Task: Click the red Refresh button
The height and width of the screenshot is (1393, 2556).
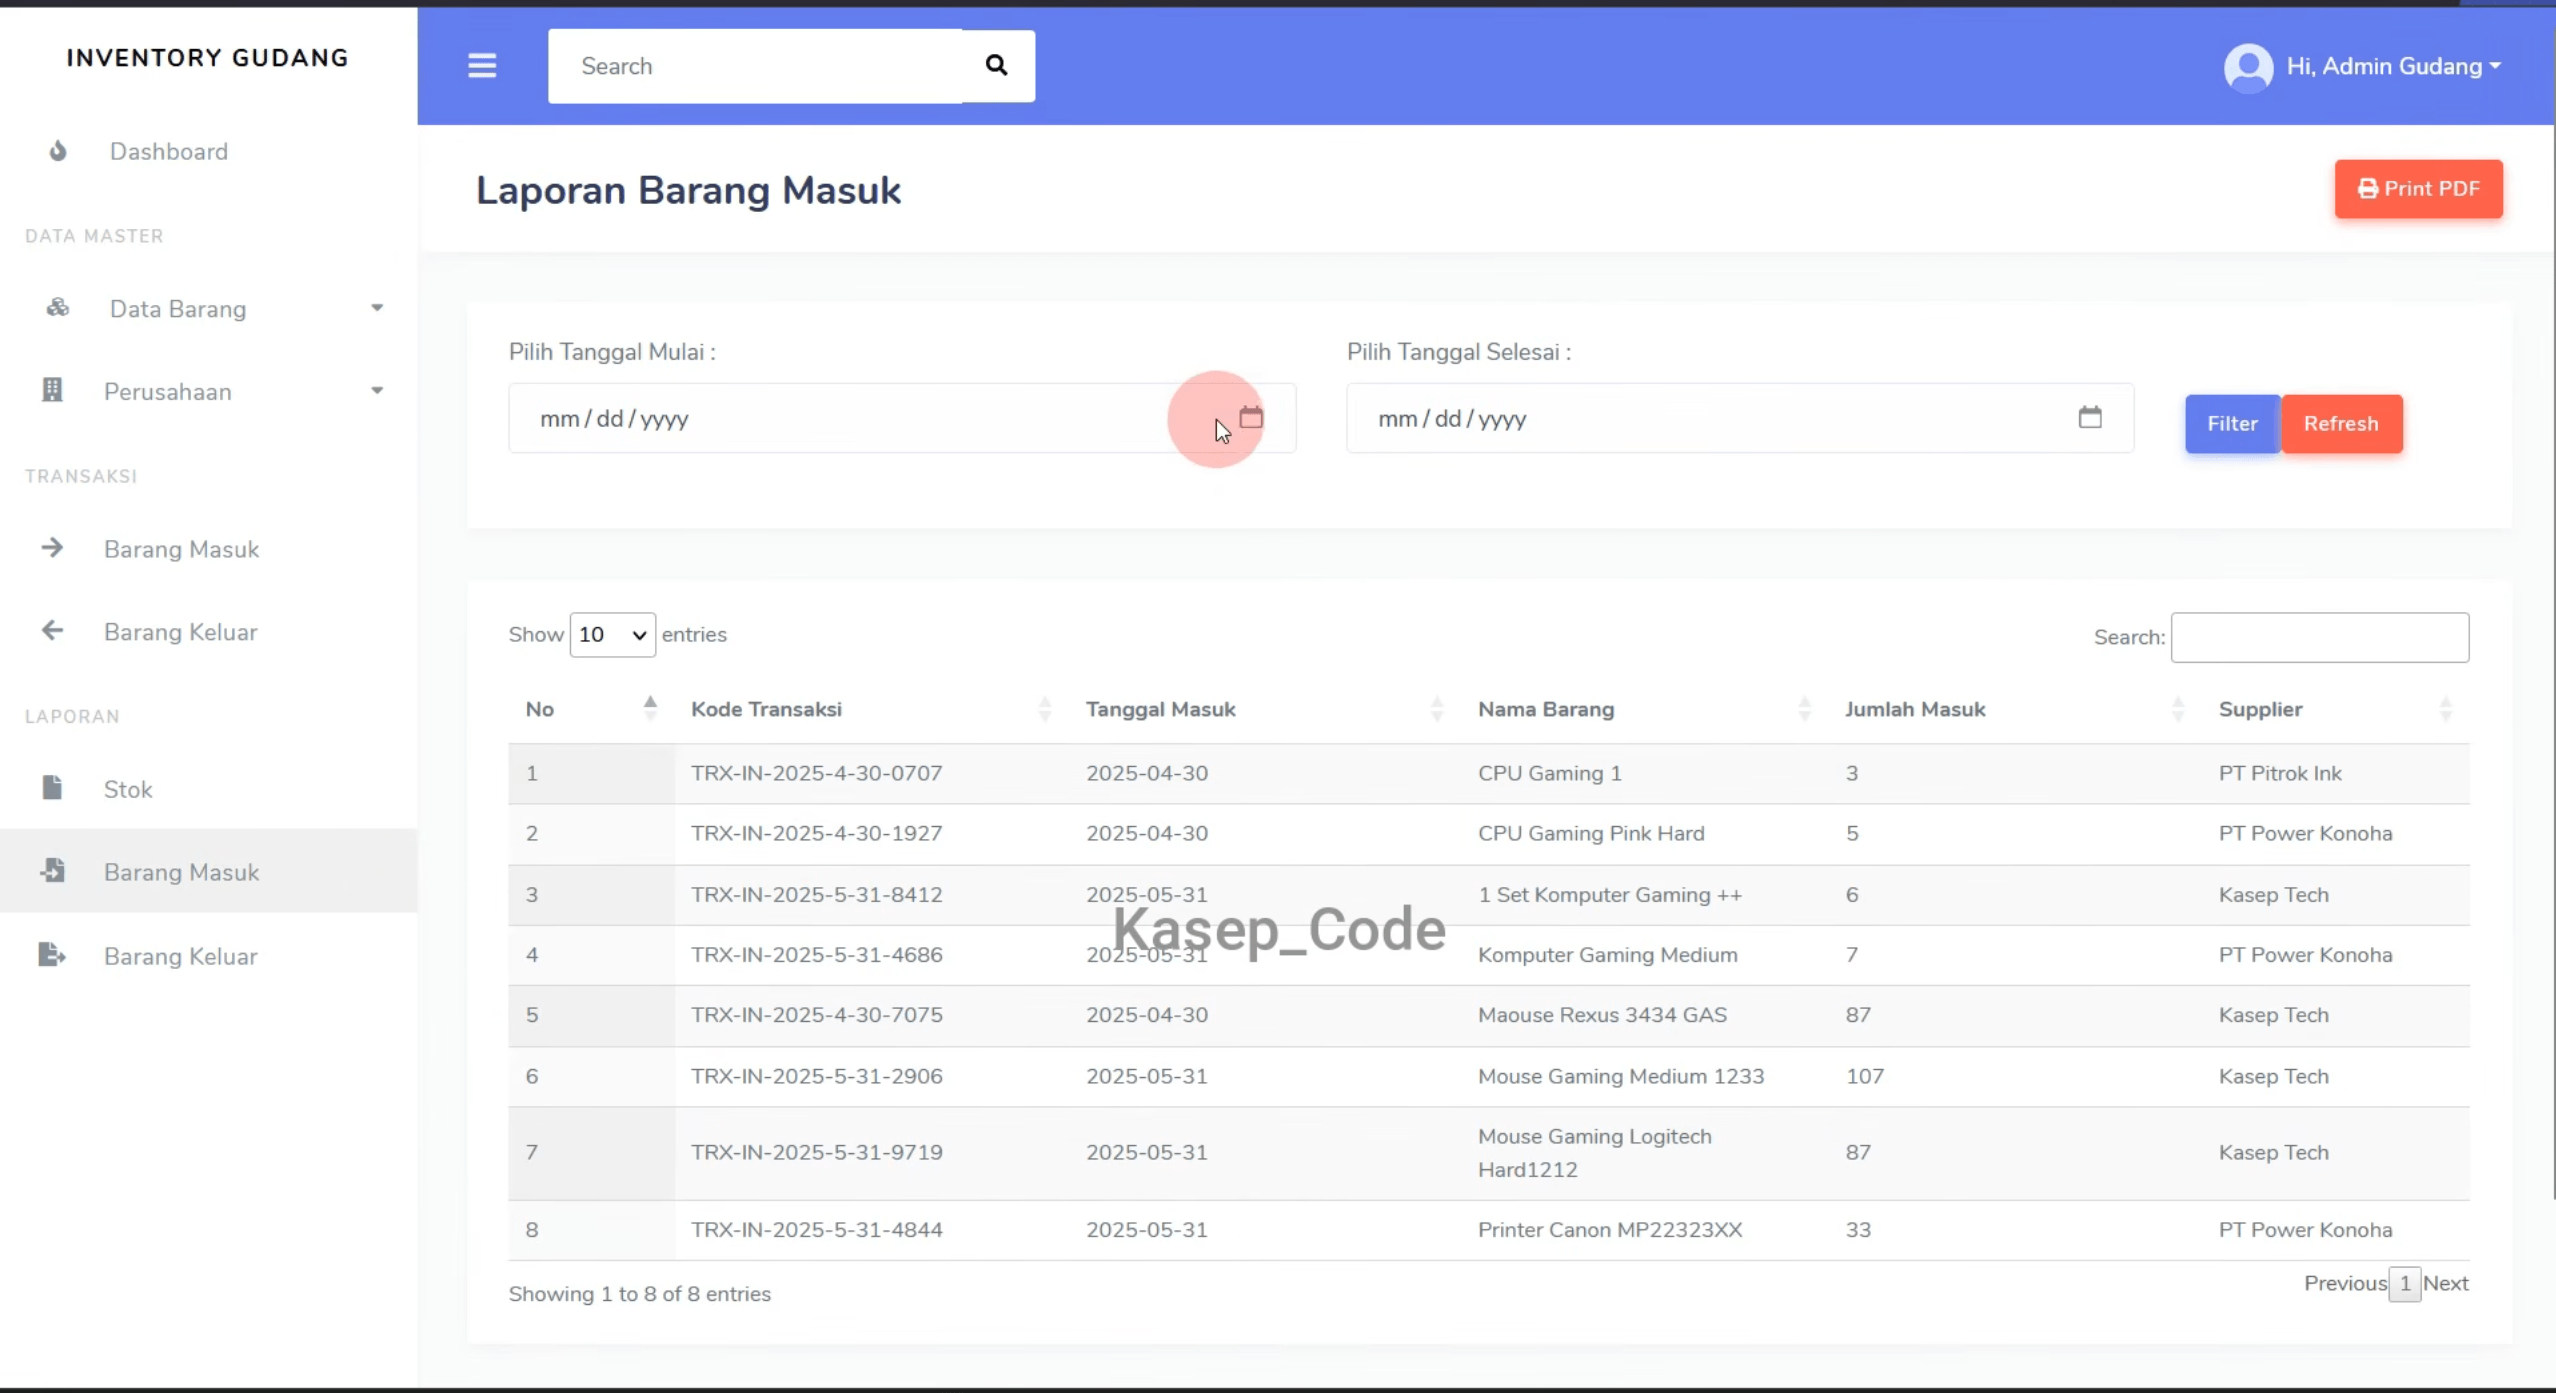Action: (x=2341, y=424)
